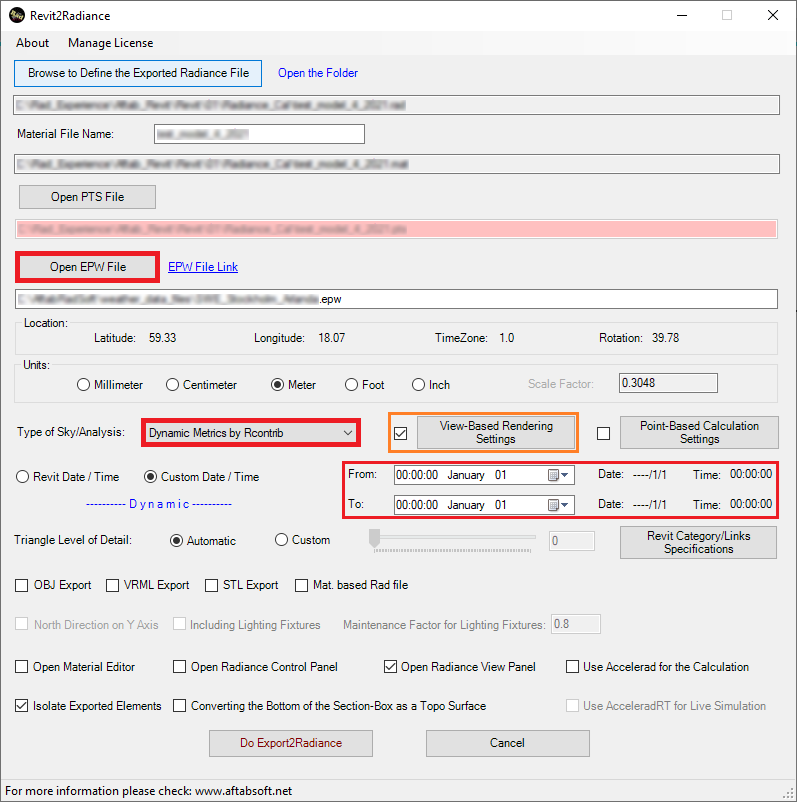The height and width of the screenshot is (802, 797).
Task: Click the Scale Factor input field
Action: tap(668, 383)
